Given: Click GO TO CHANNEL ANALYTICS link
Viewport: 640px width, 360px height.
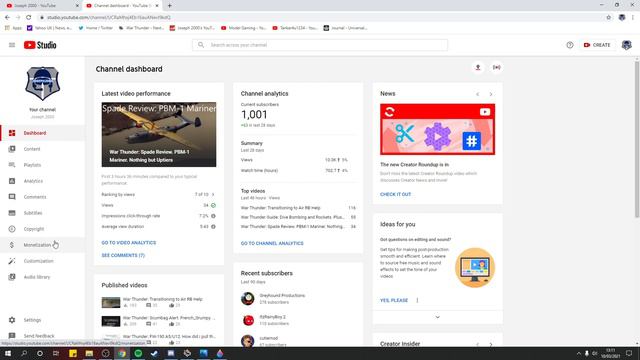Looking at the screenshot, I should 272,243.
